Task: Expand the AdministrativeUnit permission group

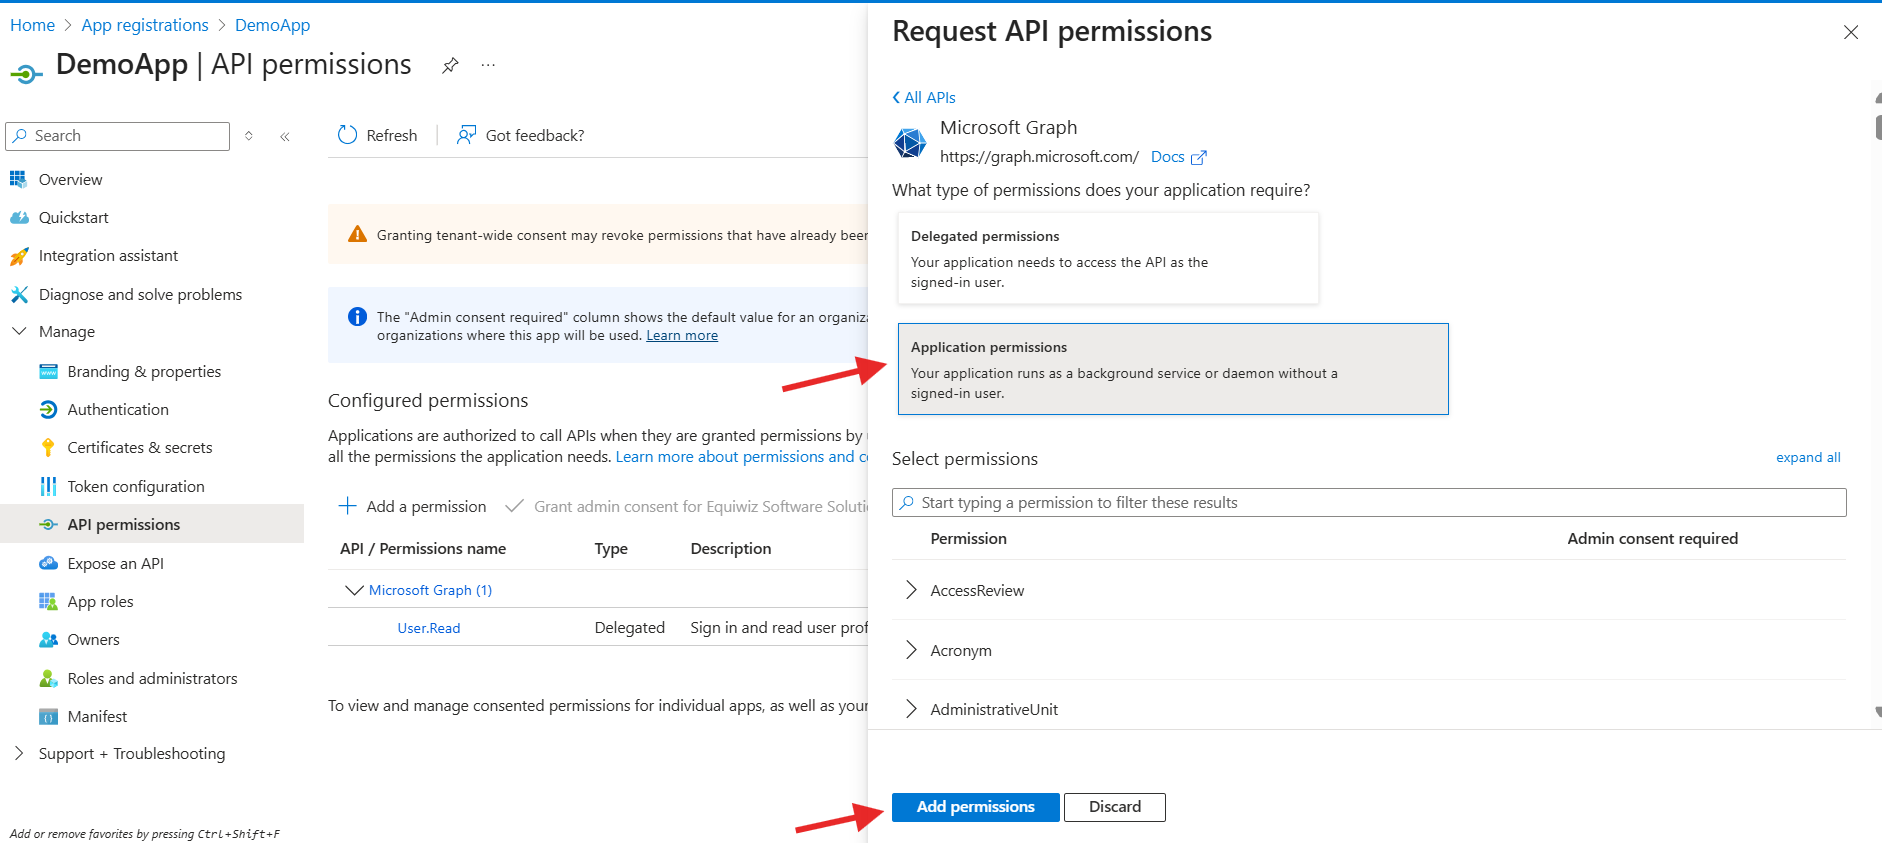Action: pyautogui.click(x=910, y=708)
